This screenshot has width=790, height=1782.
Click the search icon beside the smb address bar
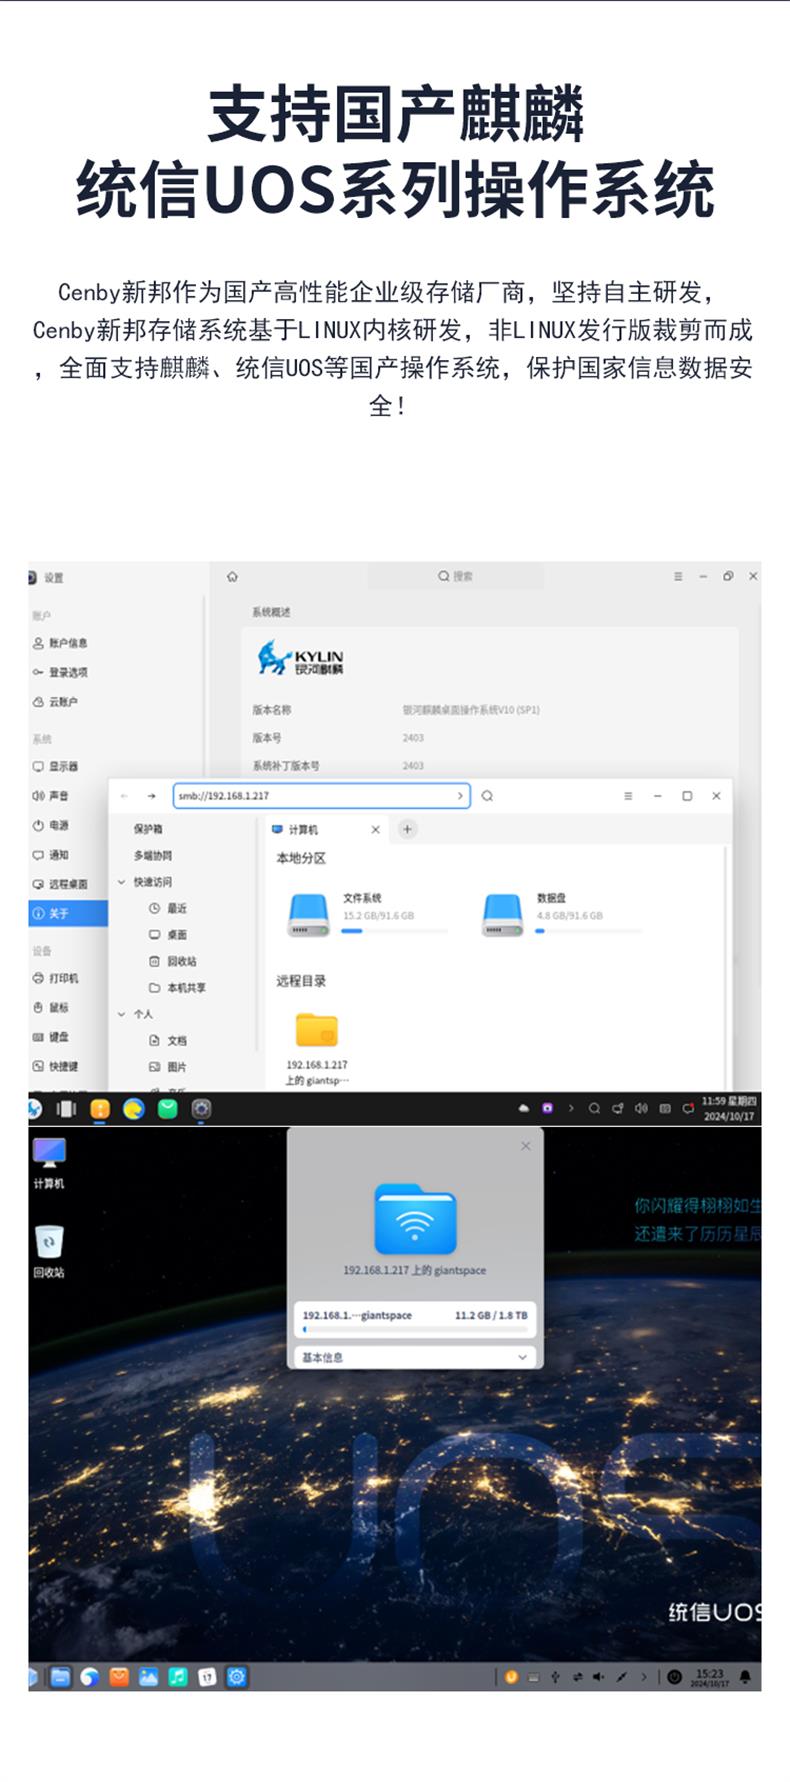[x=487, y=796]
